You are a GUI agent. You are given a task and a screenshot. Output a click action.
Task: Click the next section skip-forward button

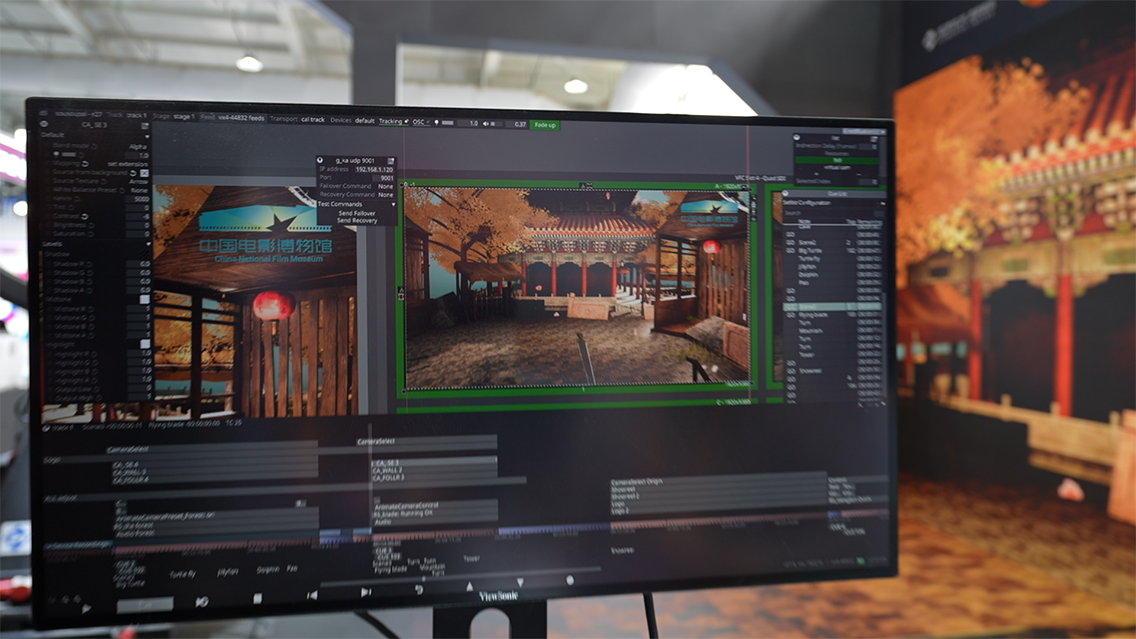point(366,592)
